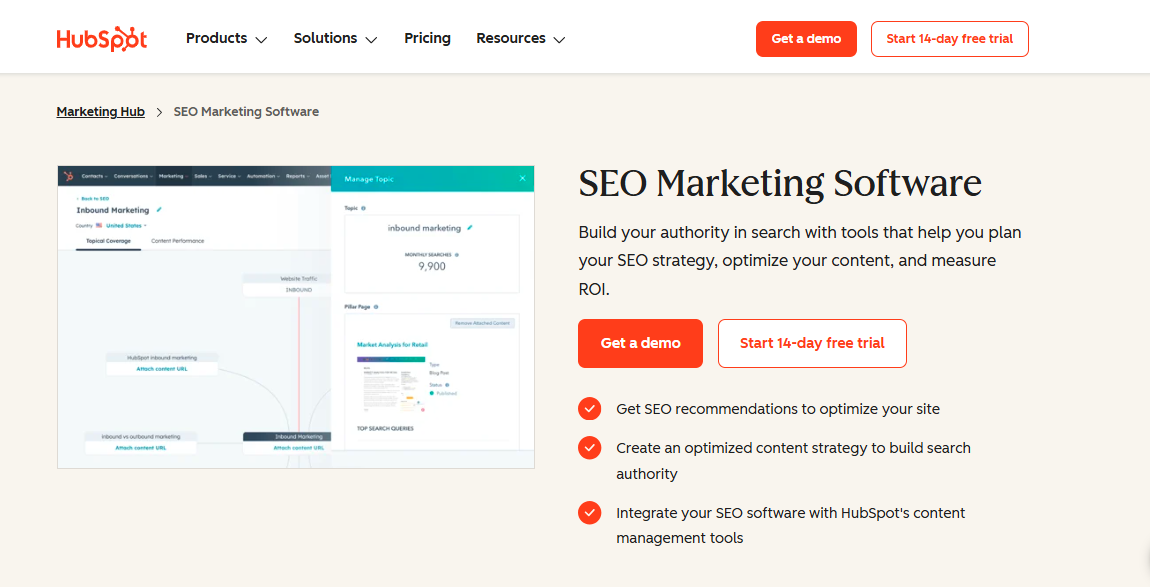Click the HubSpot sprocket icon in the dashboard screenshot

click(70, 176)
